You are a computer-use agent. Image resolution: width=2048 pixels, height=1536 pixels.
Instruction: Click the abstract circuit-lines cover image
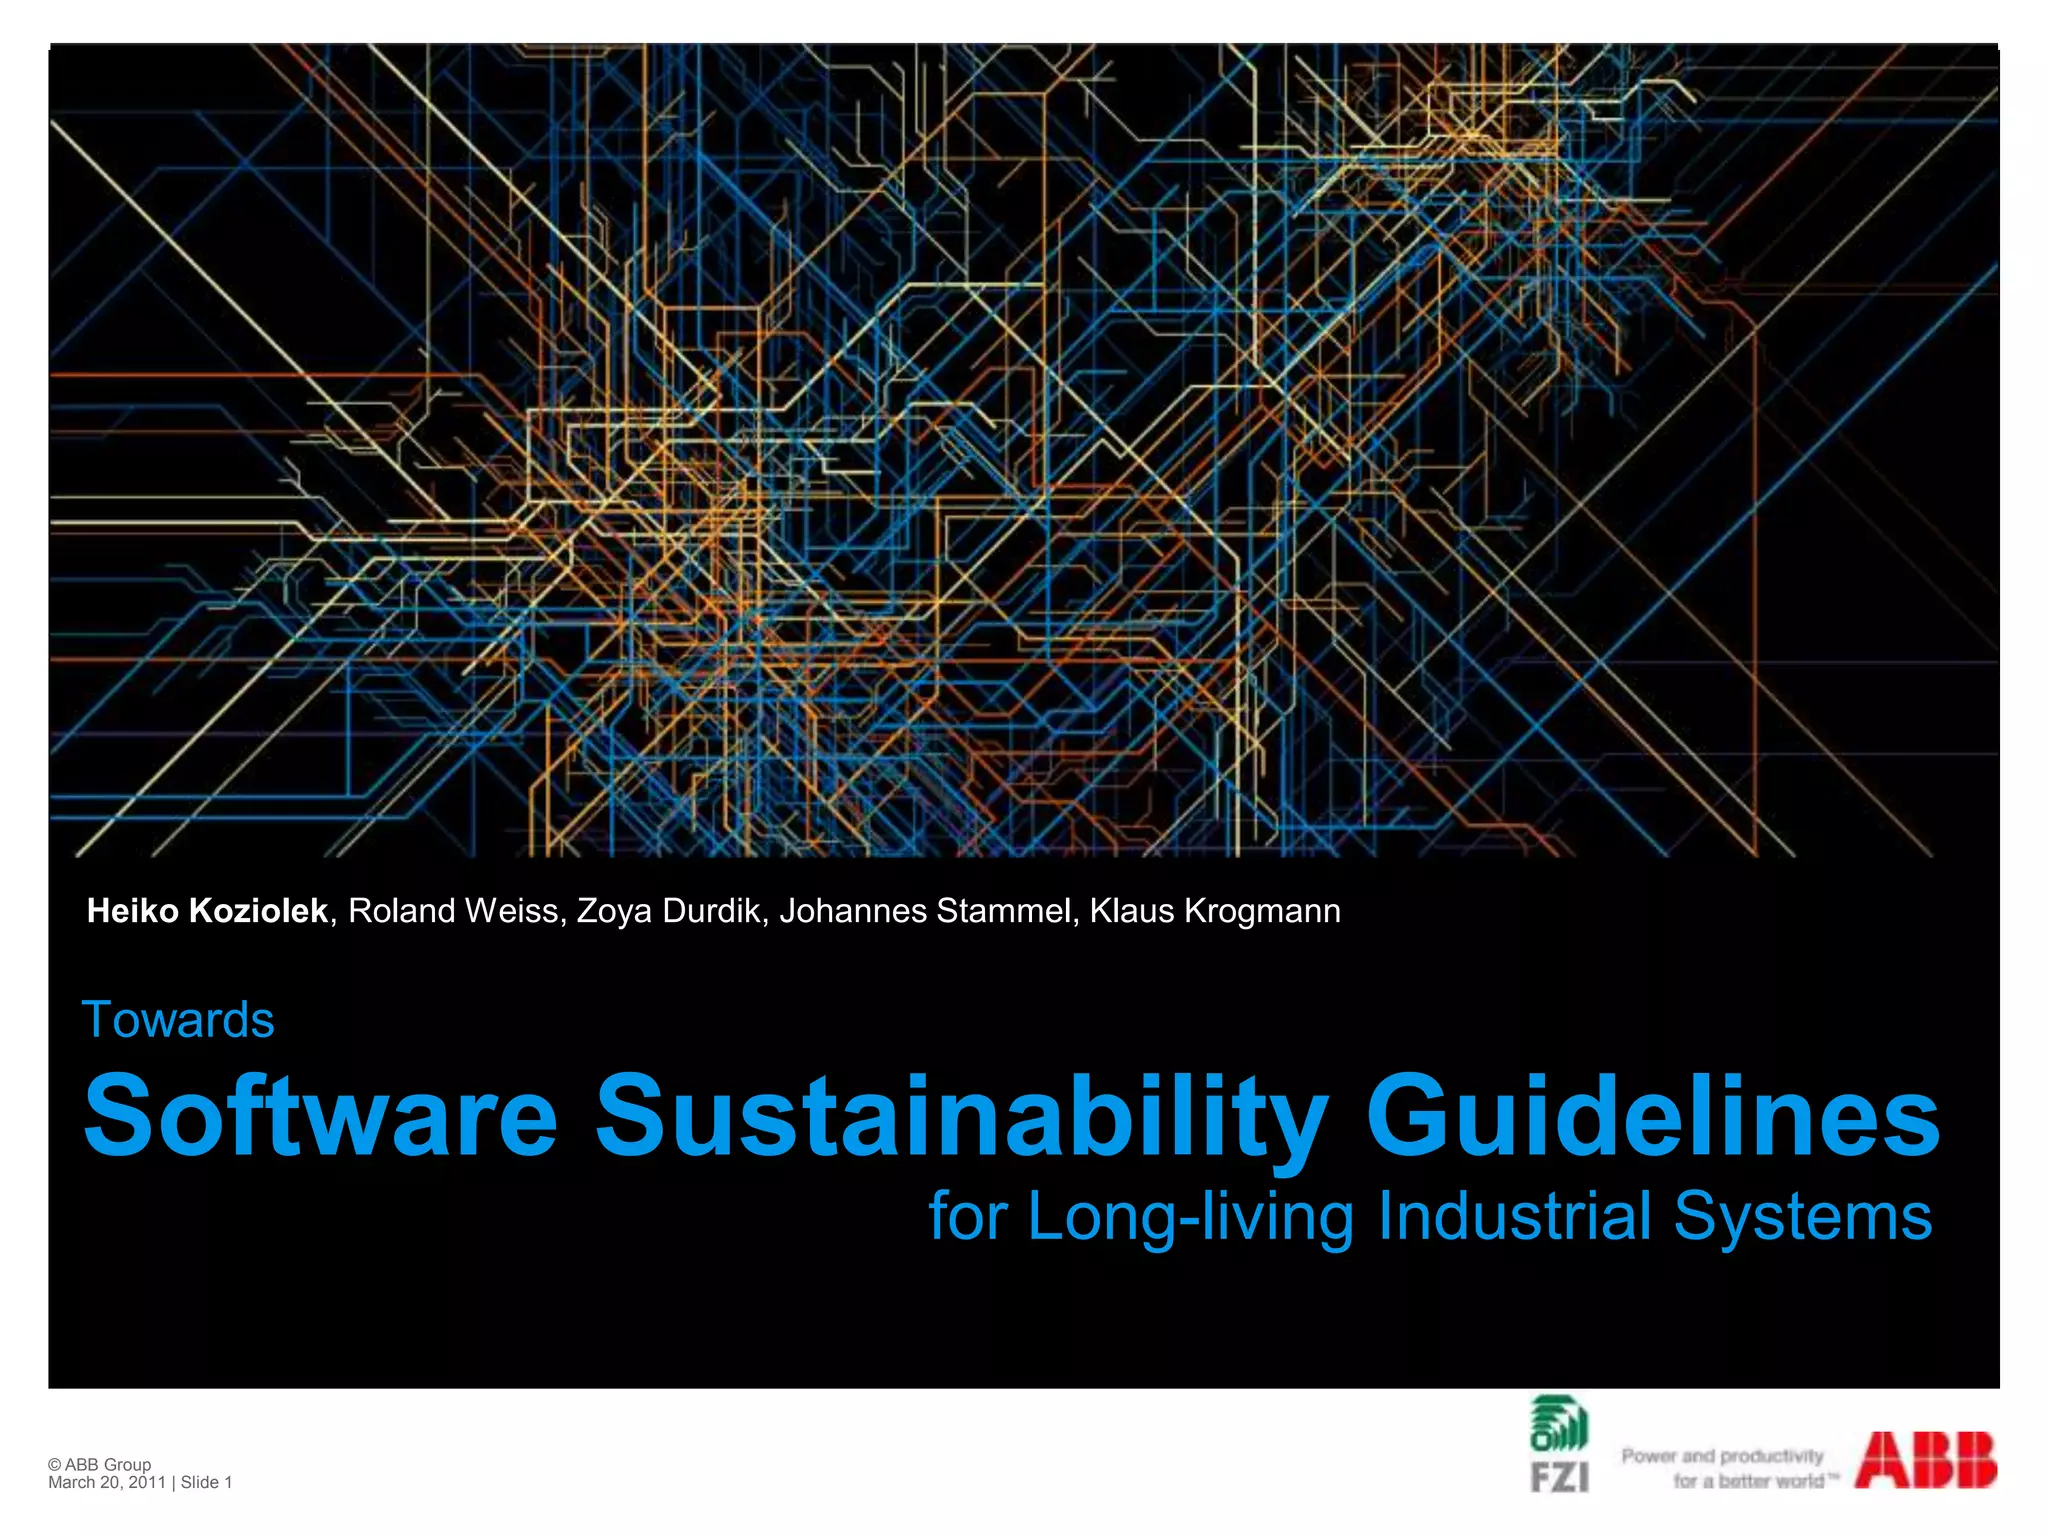click(x=1024, y=450)
